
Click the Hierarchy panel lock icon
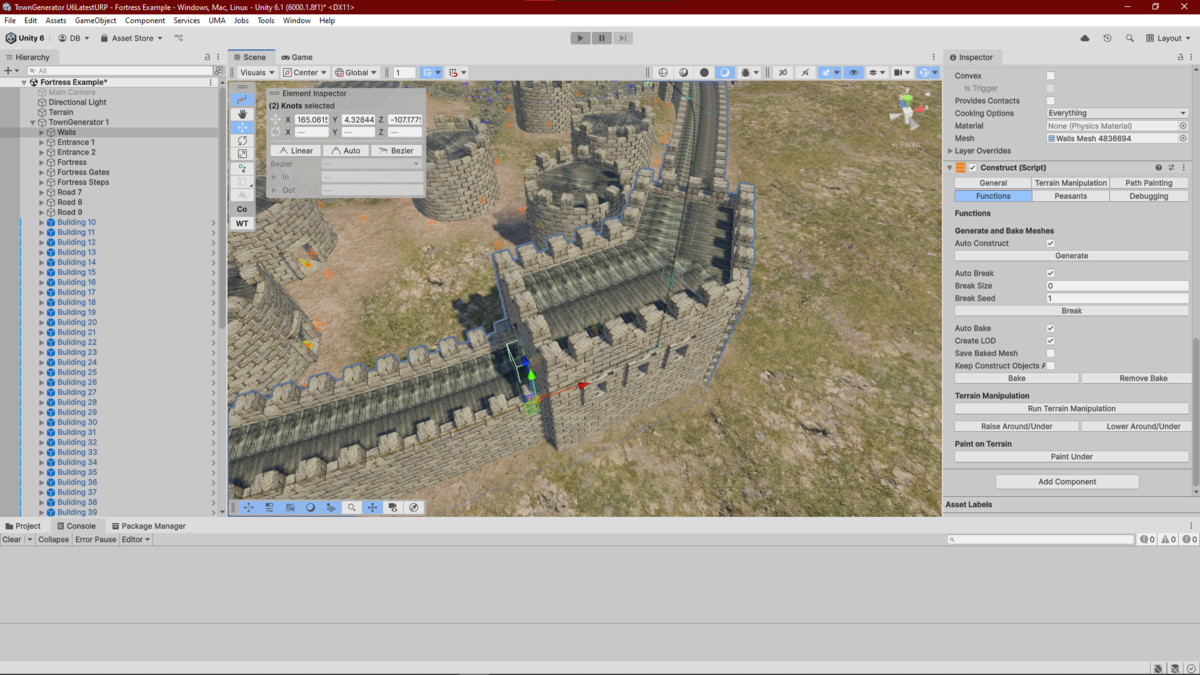[207, 57]
